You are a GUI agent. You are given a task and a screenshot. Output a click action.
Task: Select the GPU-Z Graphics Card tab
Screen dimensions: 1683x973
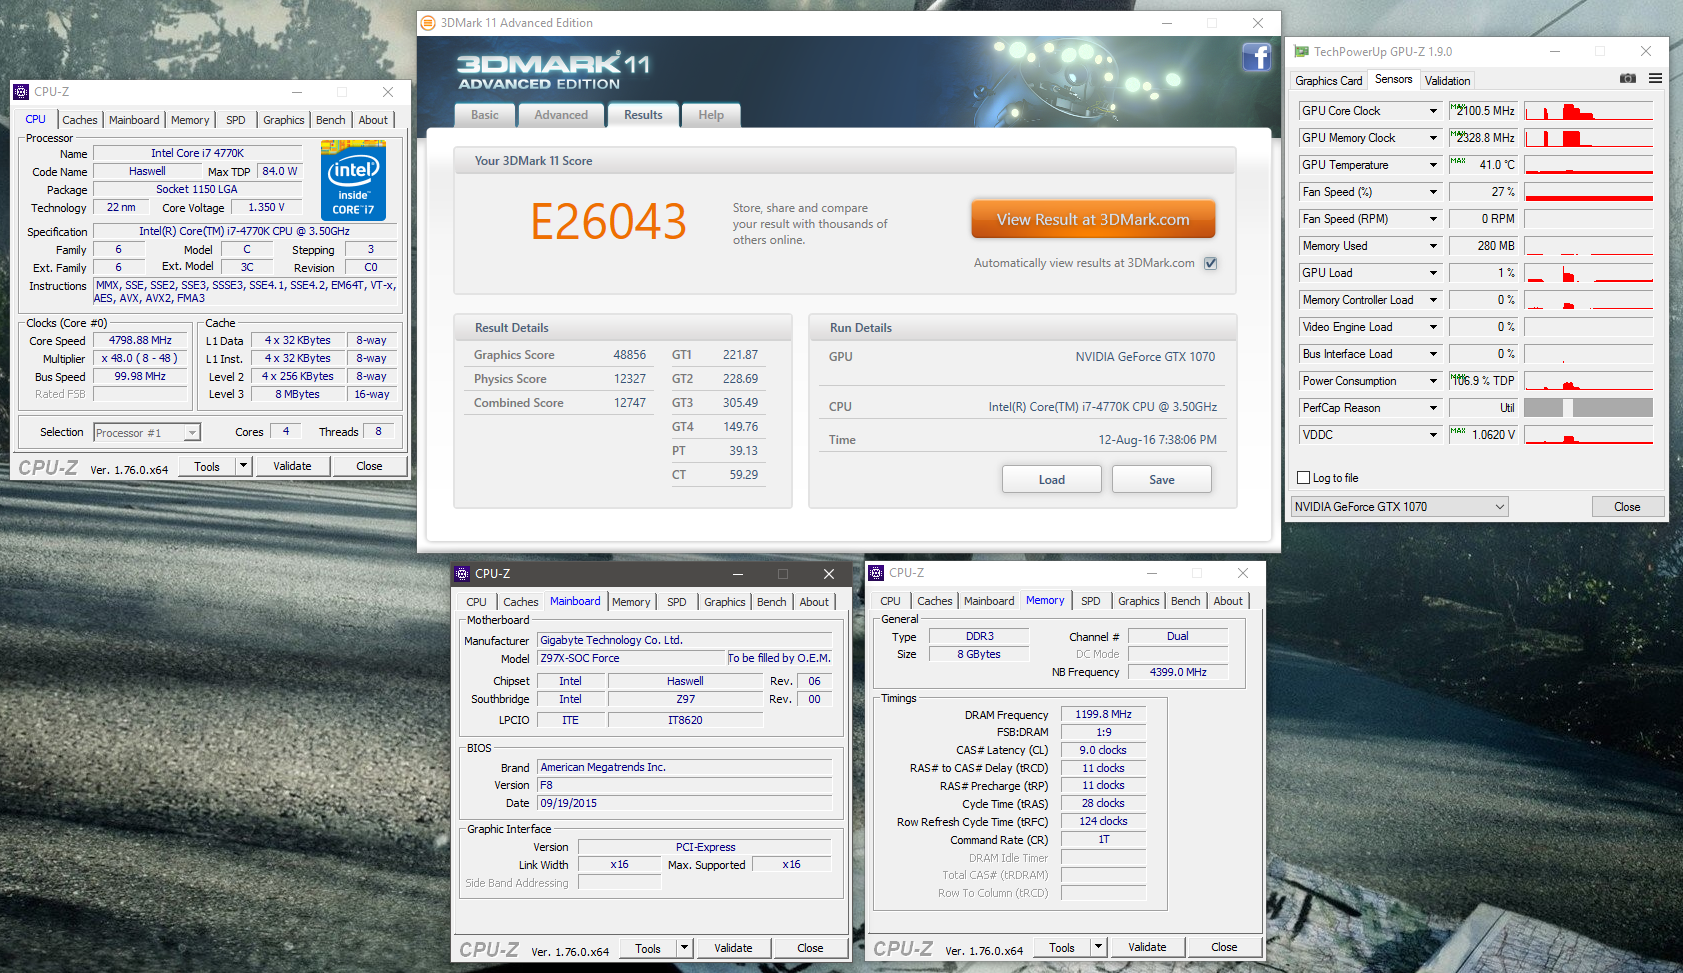1328,81
